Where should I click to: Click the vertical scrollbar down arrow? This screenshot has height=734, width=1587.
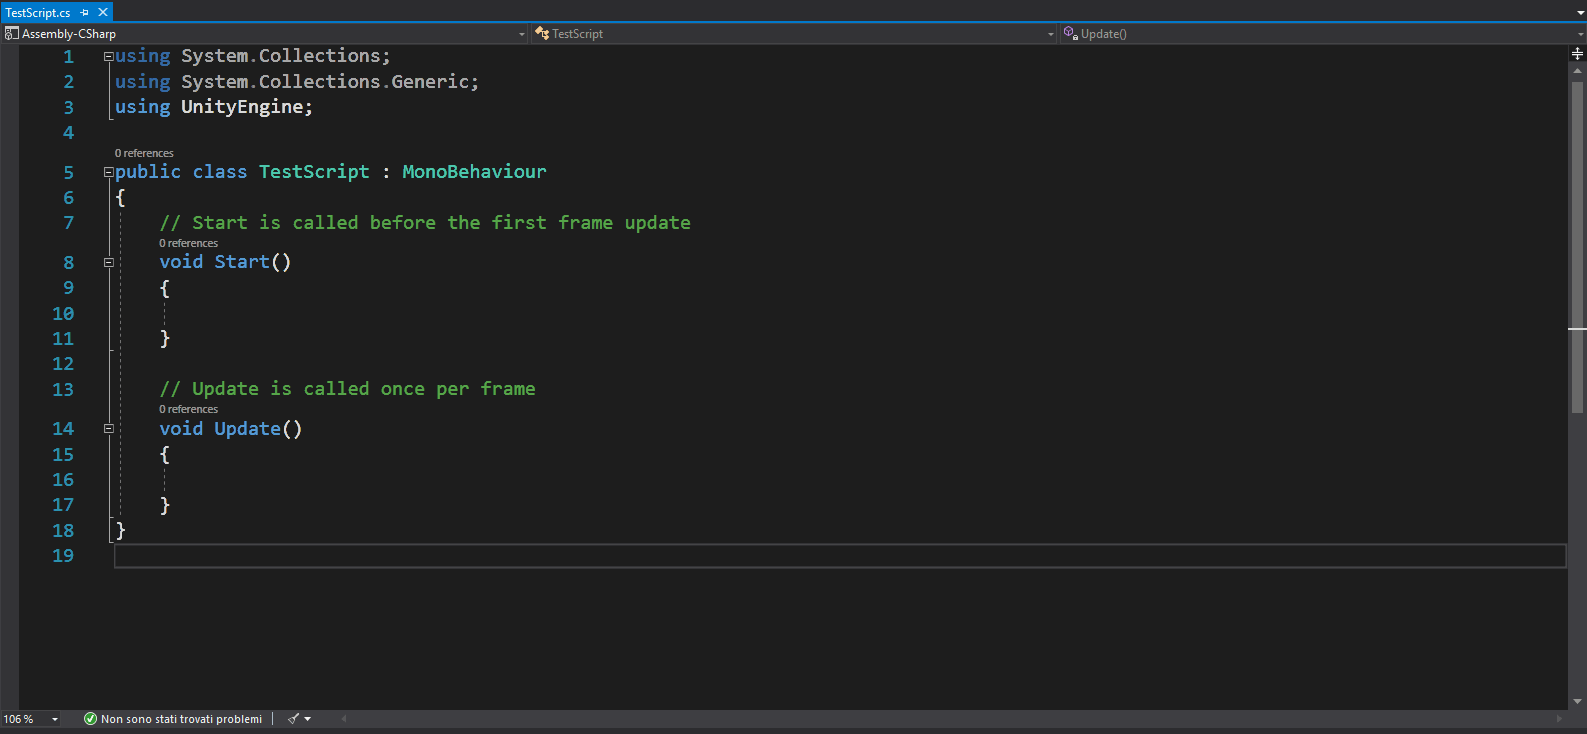(1577, 702)
